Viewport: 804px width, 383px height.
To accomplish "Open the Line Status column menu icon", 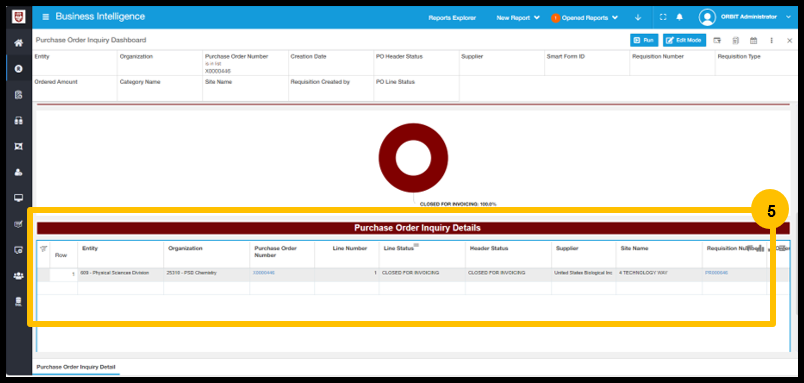I will 416,245.
